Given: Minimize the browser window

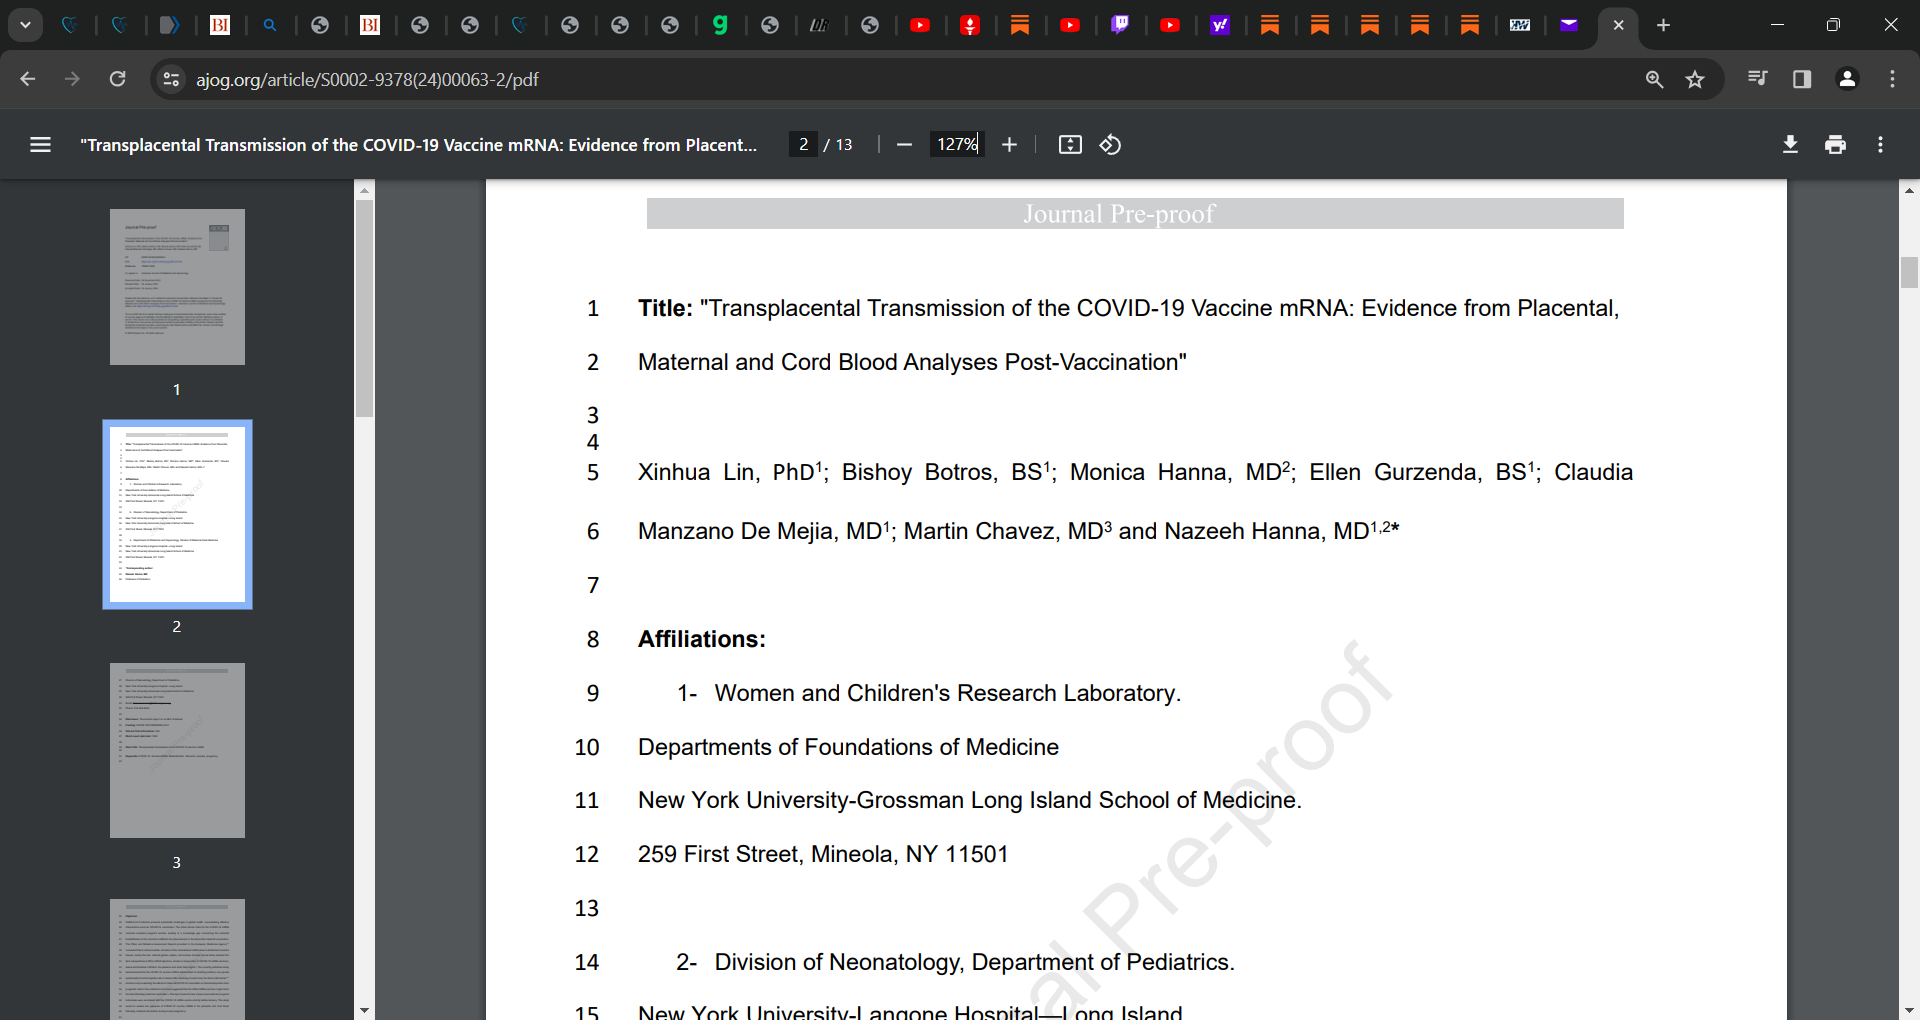Looking at the screenshot, I should coord(1777,25).
